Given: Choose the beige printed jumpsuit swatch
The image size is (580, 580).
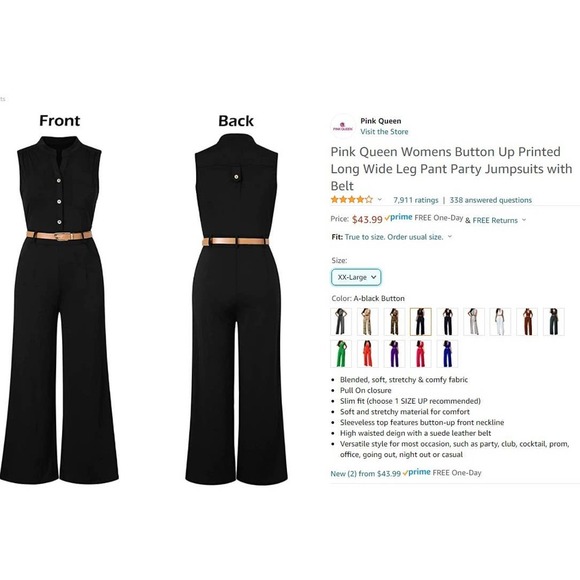Looking at the screenshot, I should click(x=367, y=321).
